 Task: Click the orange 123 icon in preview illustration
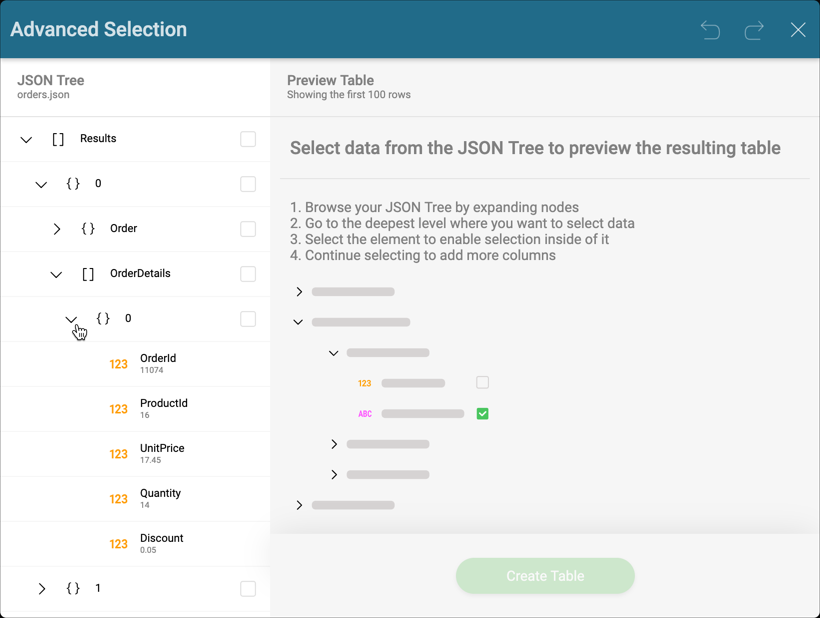pyautogui.click(x=365, y=383)
